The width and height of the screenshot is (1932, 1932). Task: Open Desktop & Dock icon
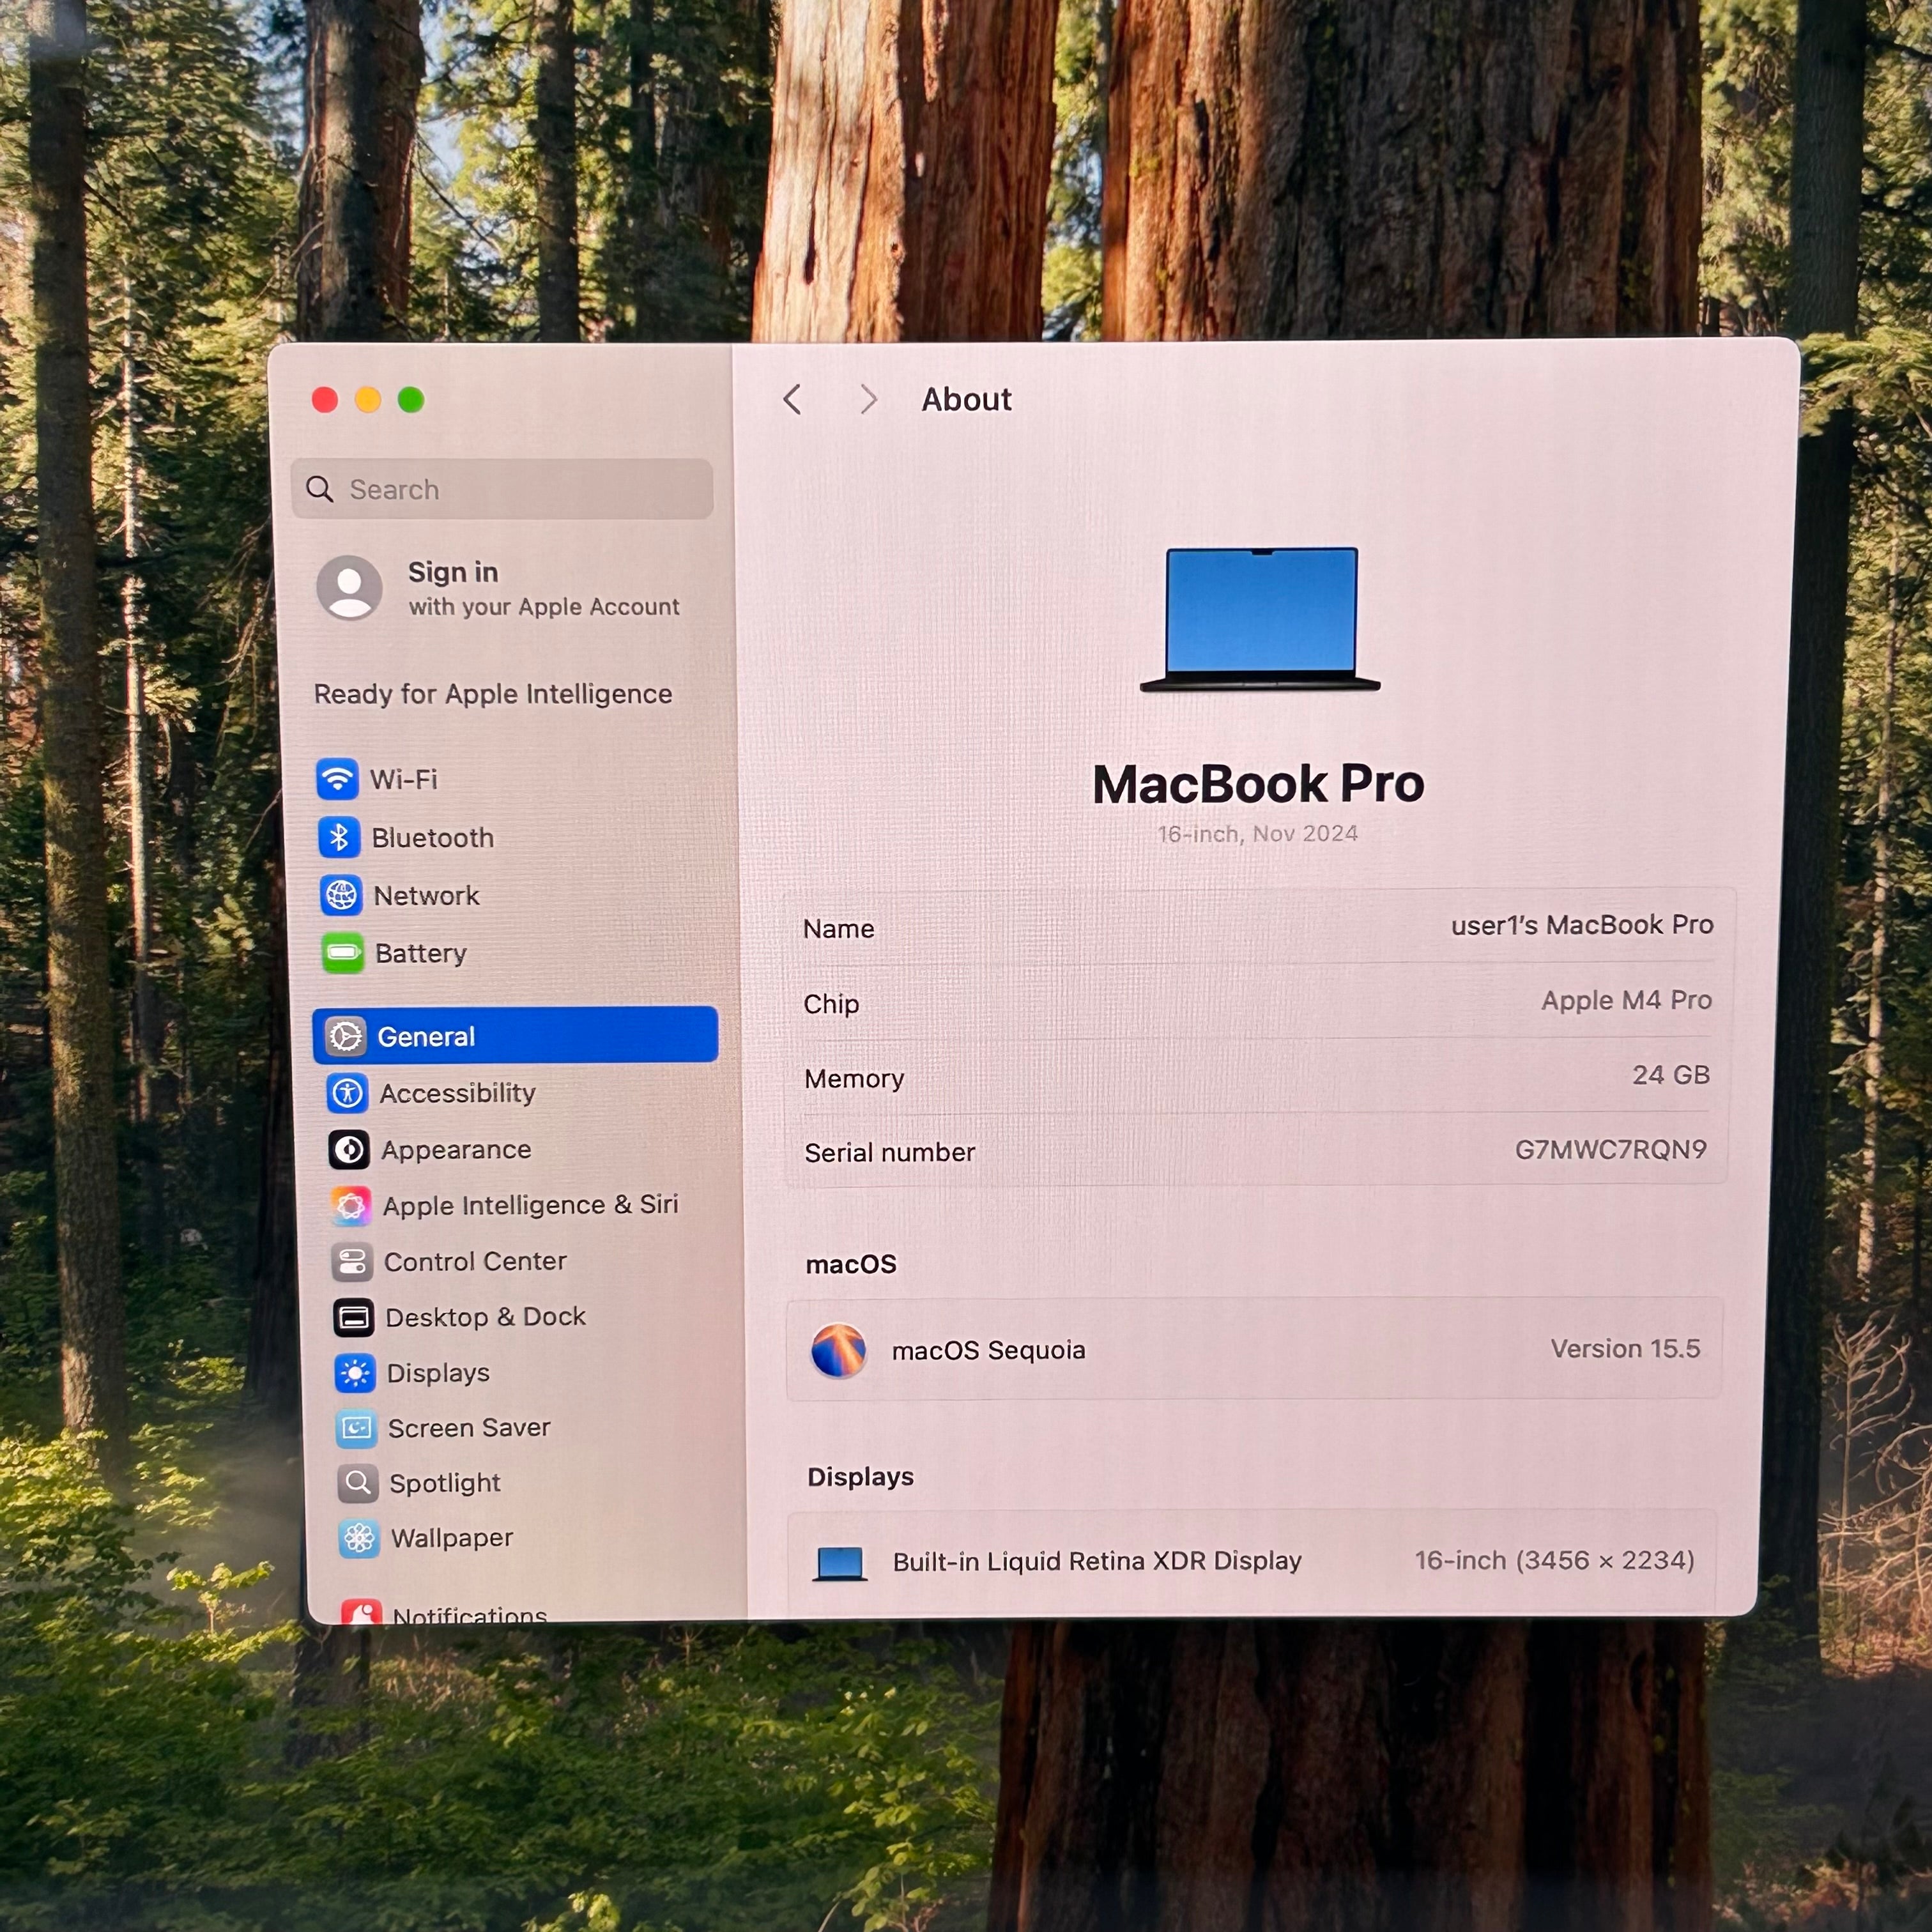[x=354, y=1318]
